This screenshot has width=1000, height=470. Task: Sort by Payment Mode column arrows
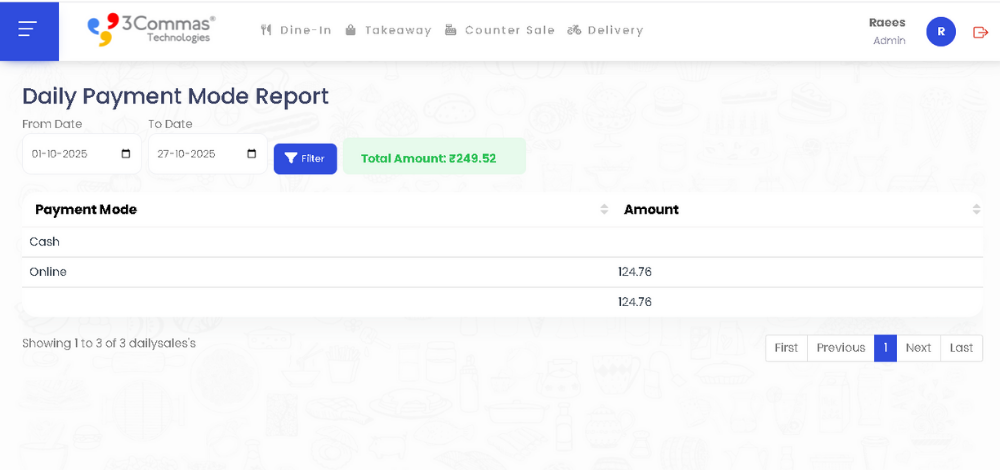pyautogui.click(x=604, y=209)
